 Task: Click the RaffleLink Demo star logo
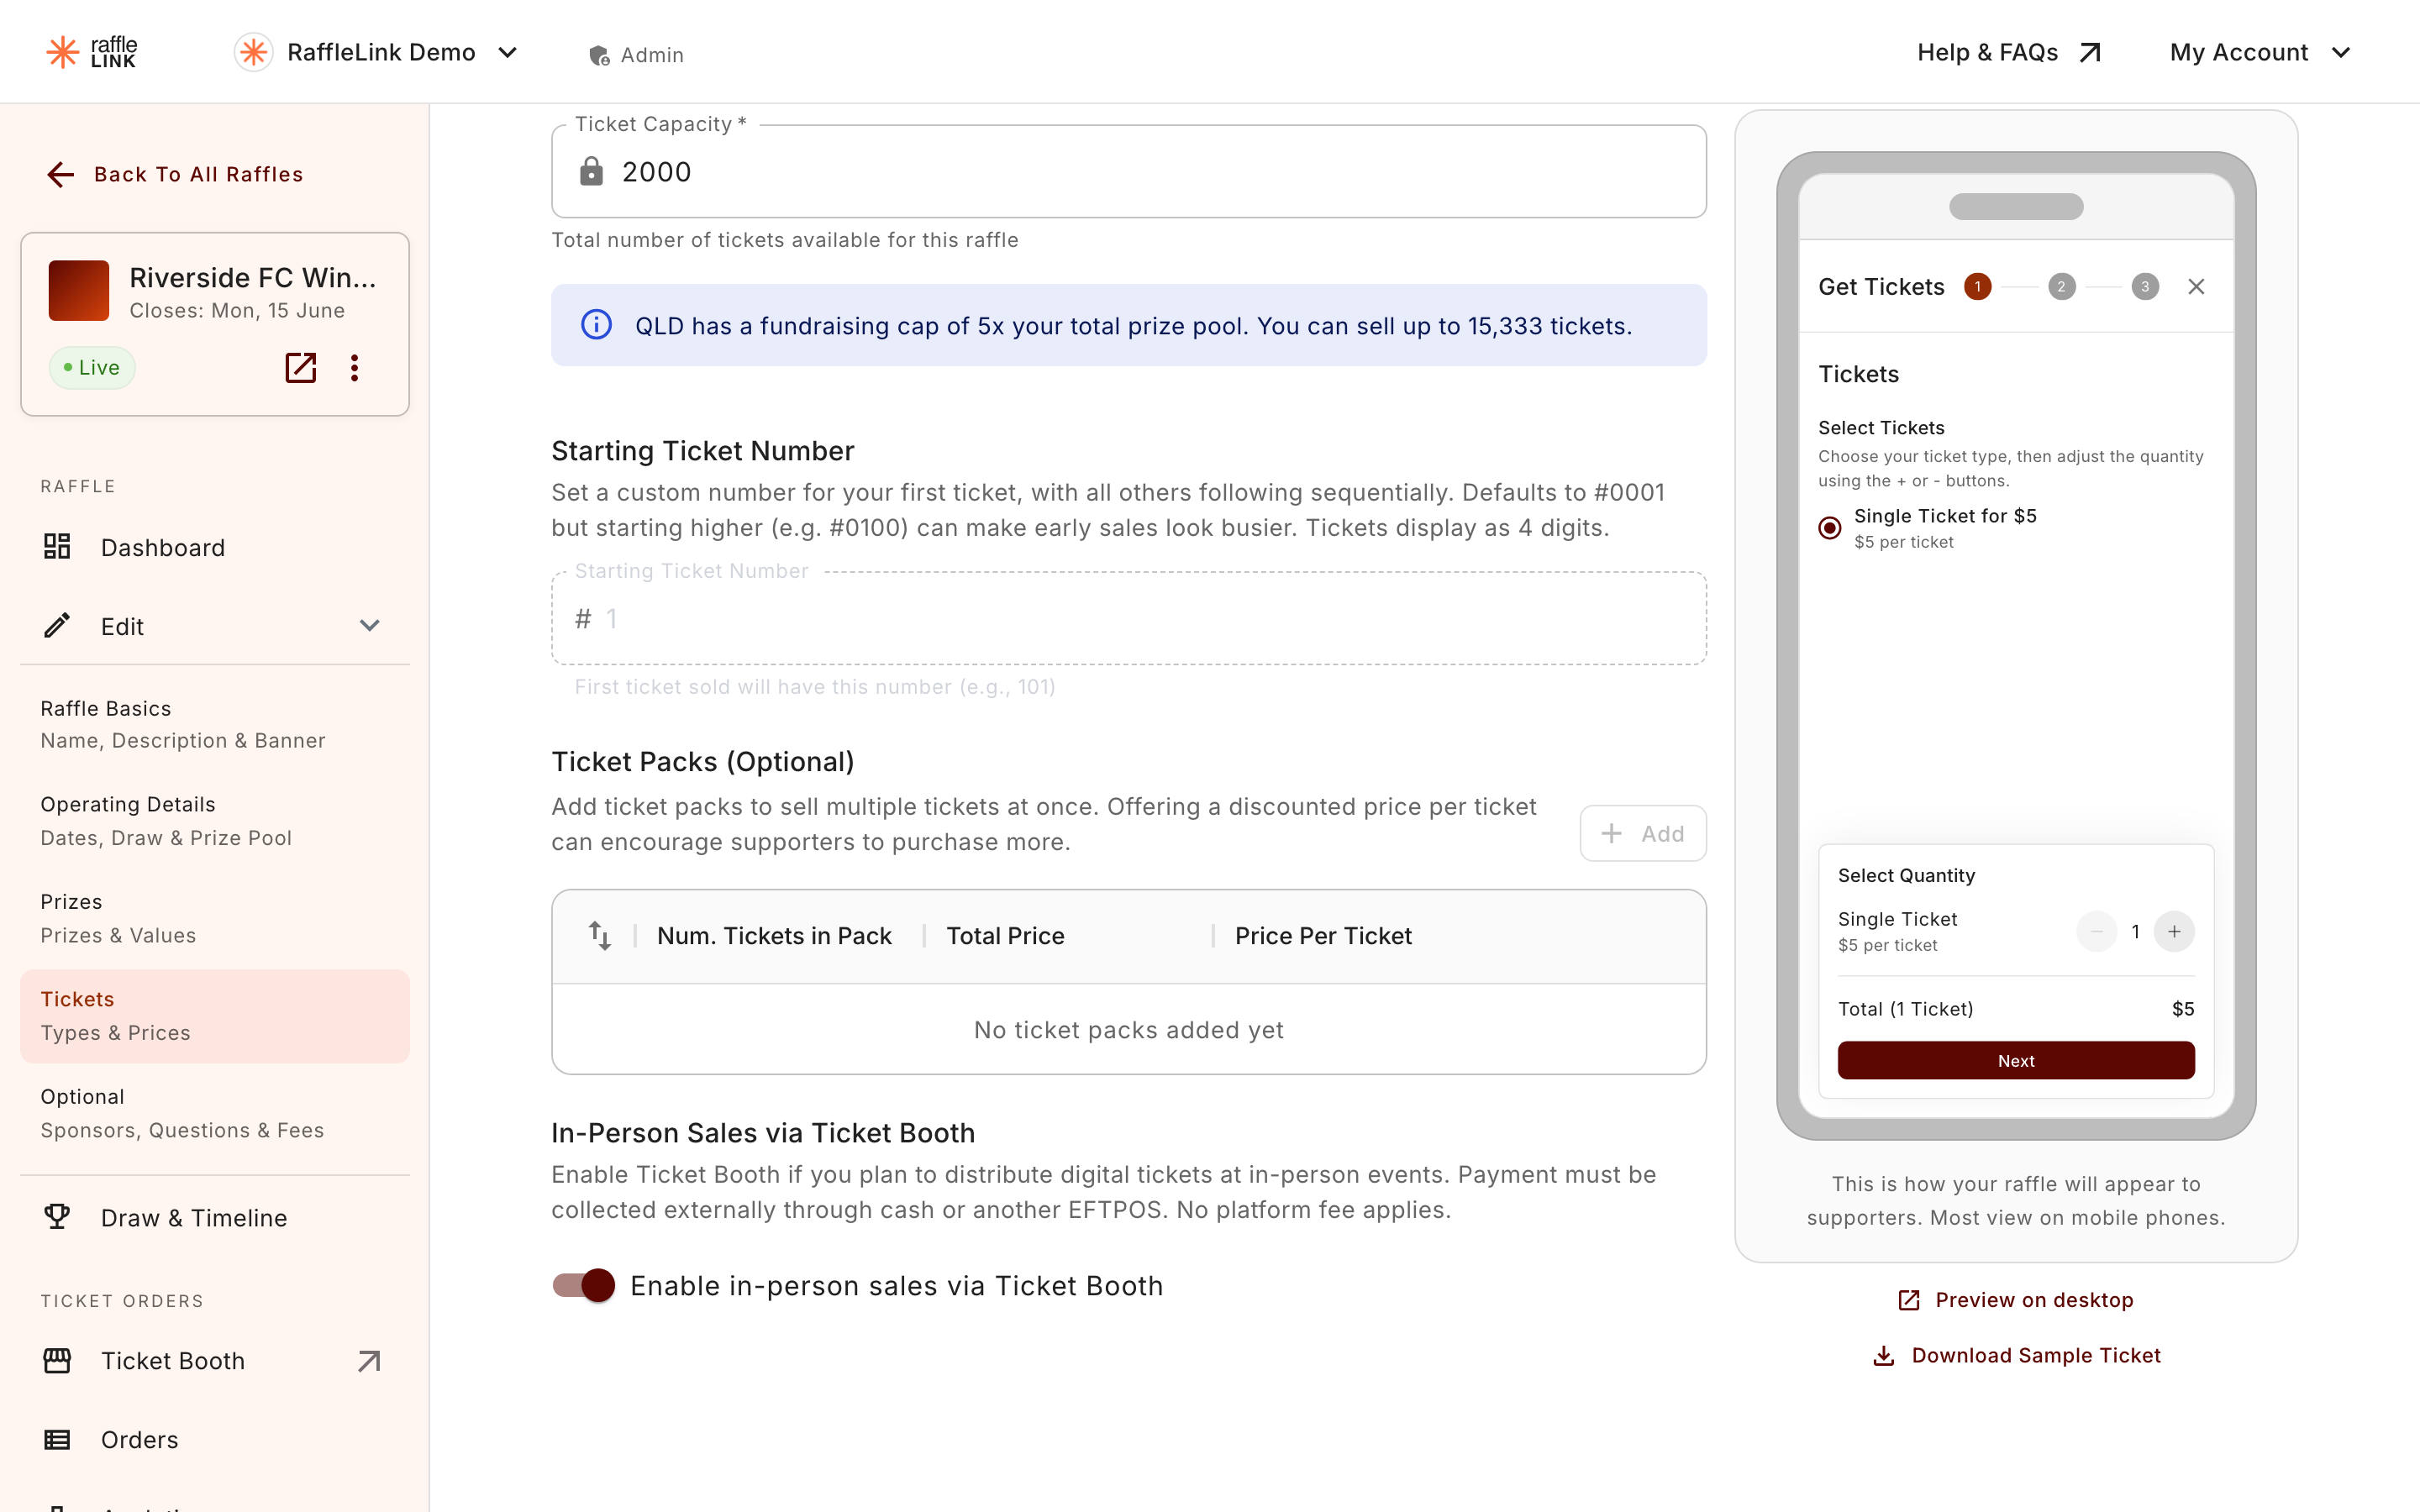pos(253,52)
